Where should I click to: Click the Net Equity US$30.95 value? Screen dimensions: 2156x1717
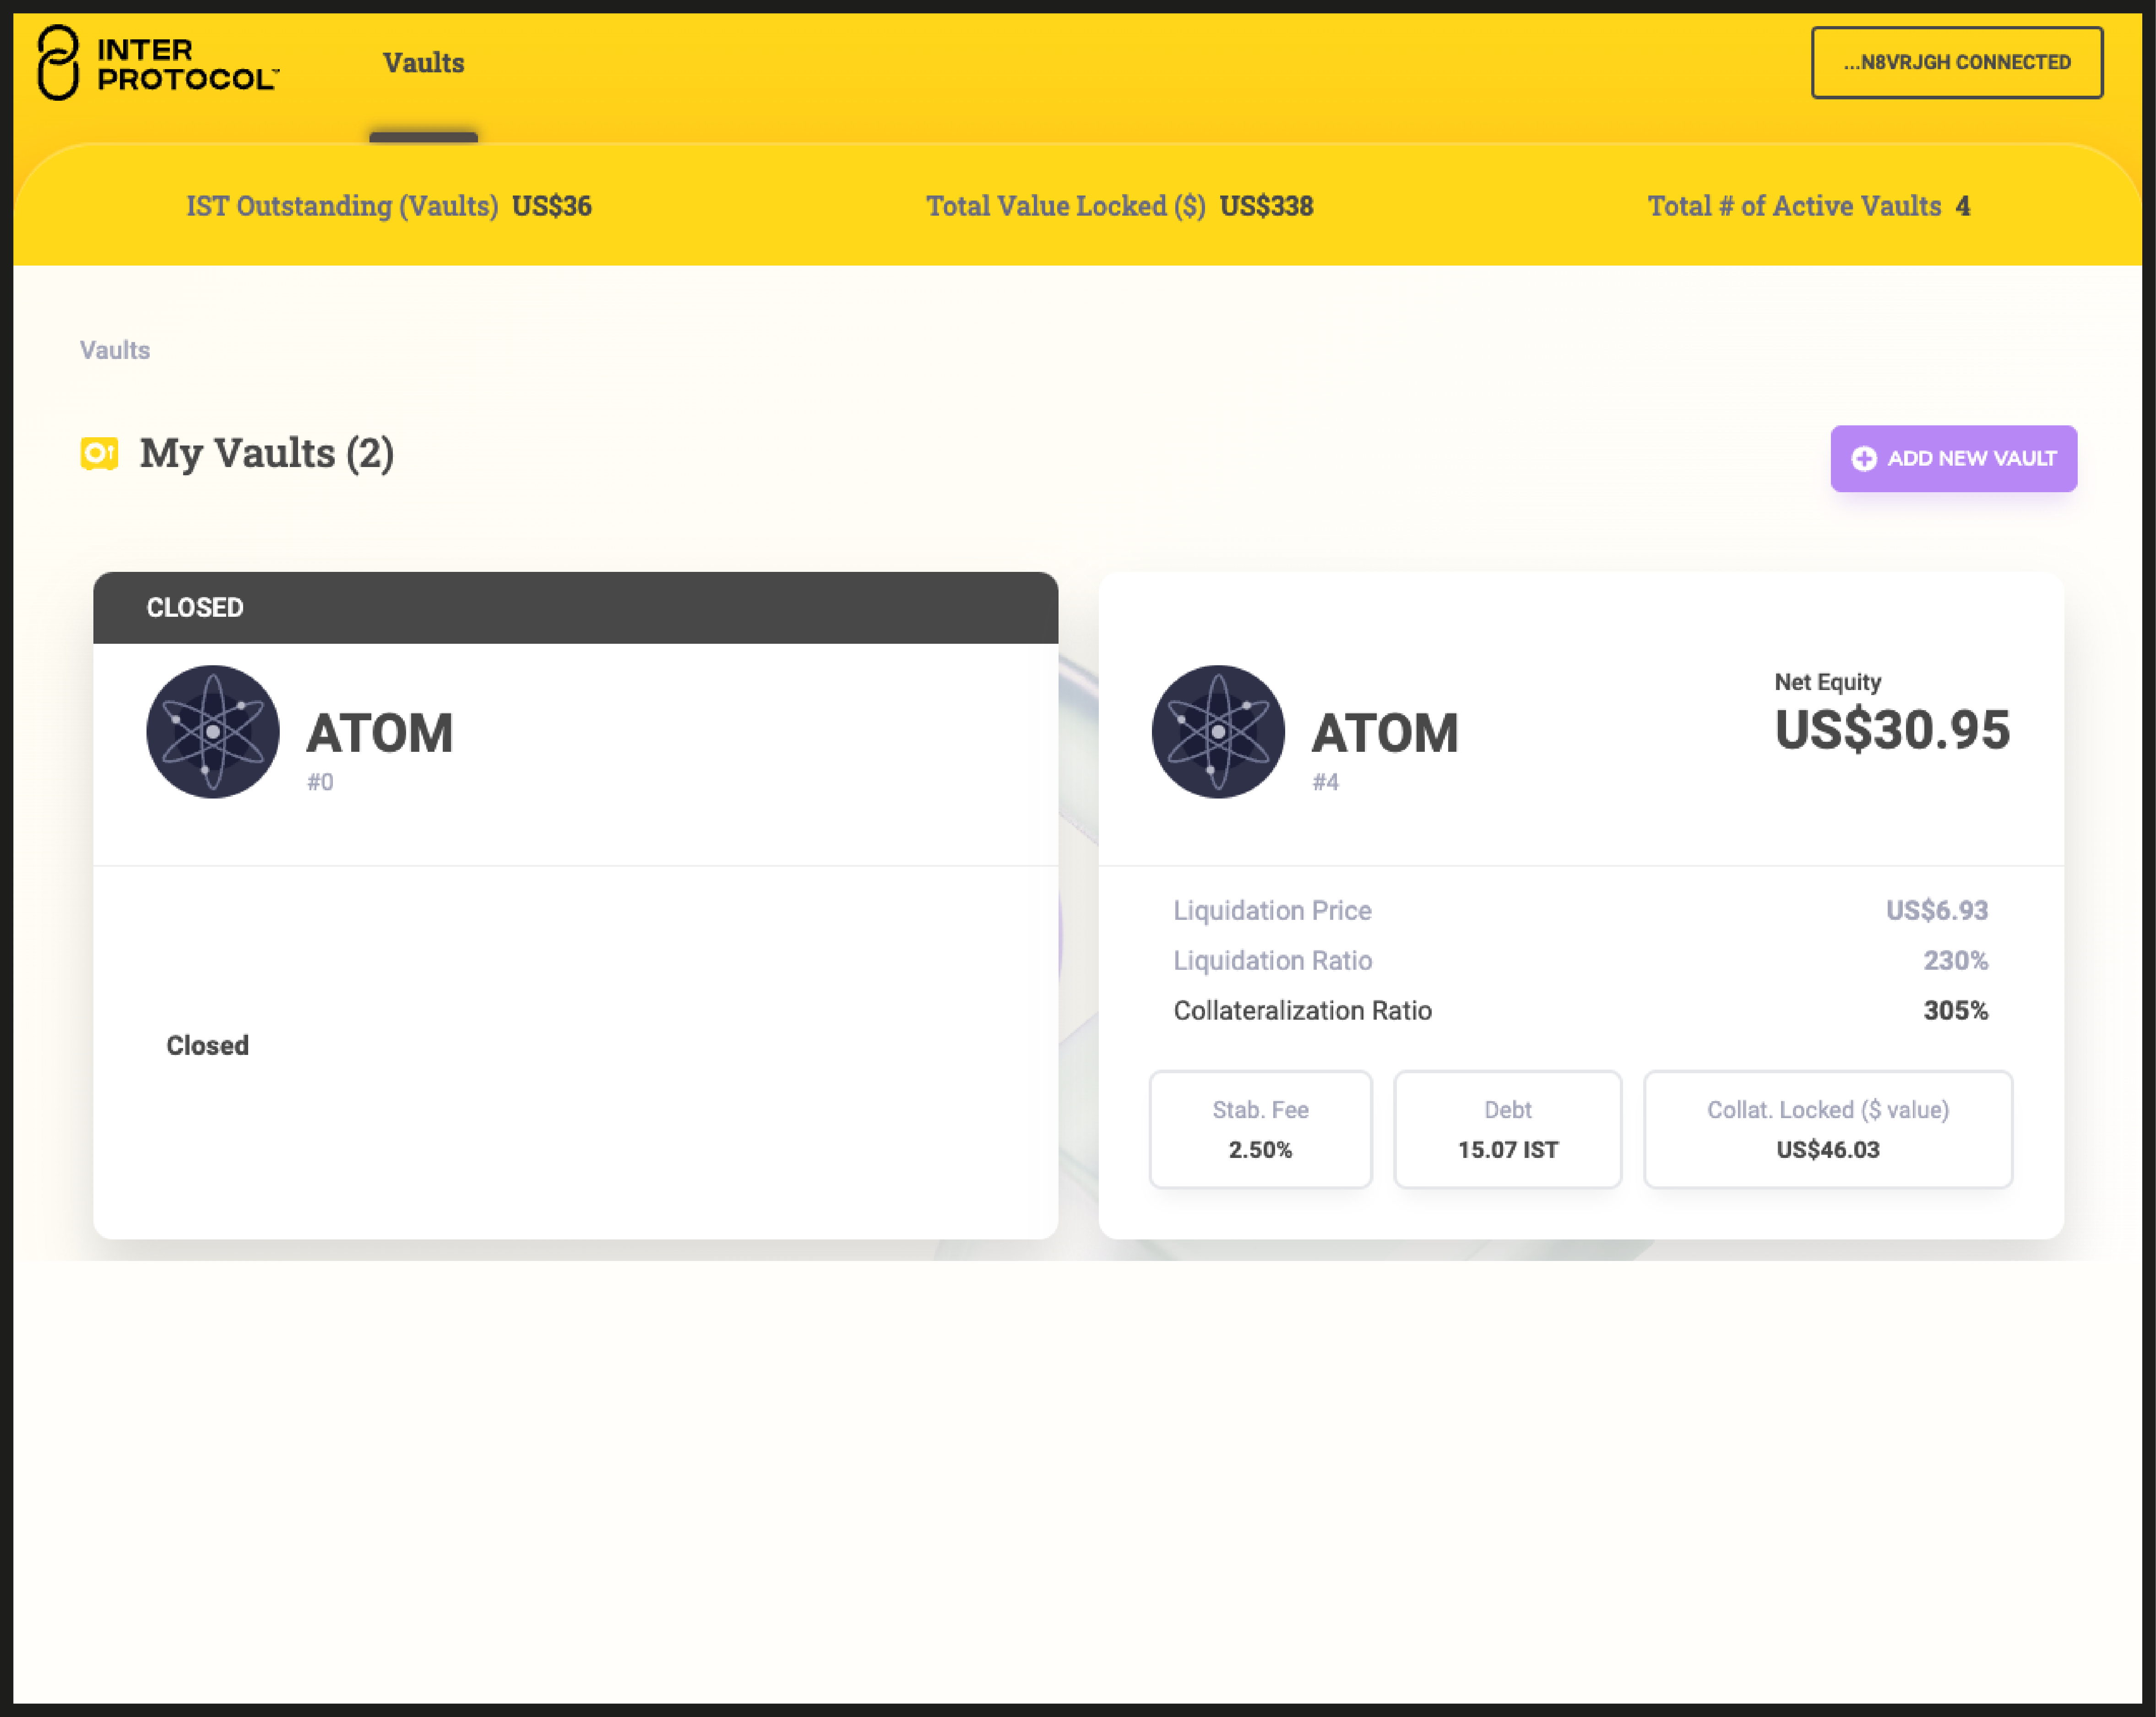pyautogui.click(x=1891, y=729)
